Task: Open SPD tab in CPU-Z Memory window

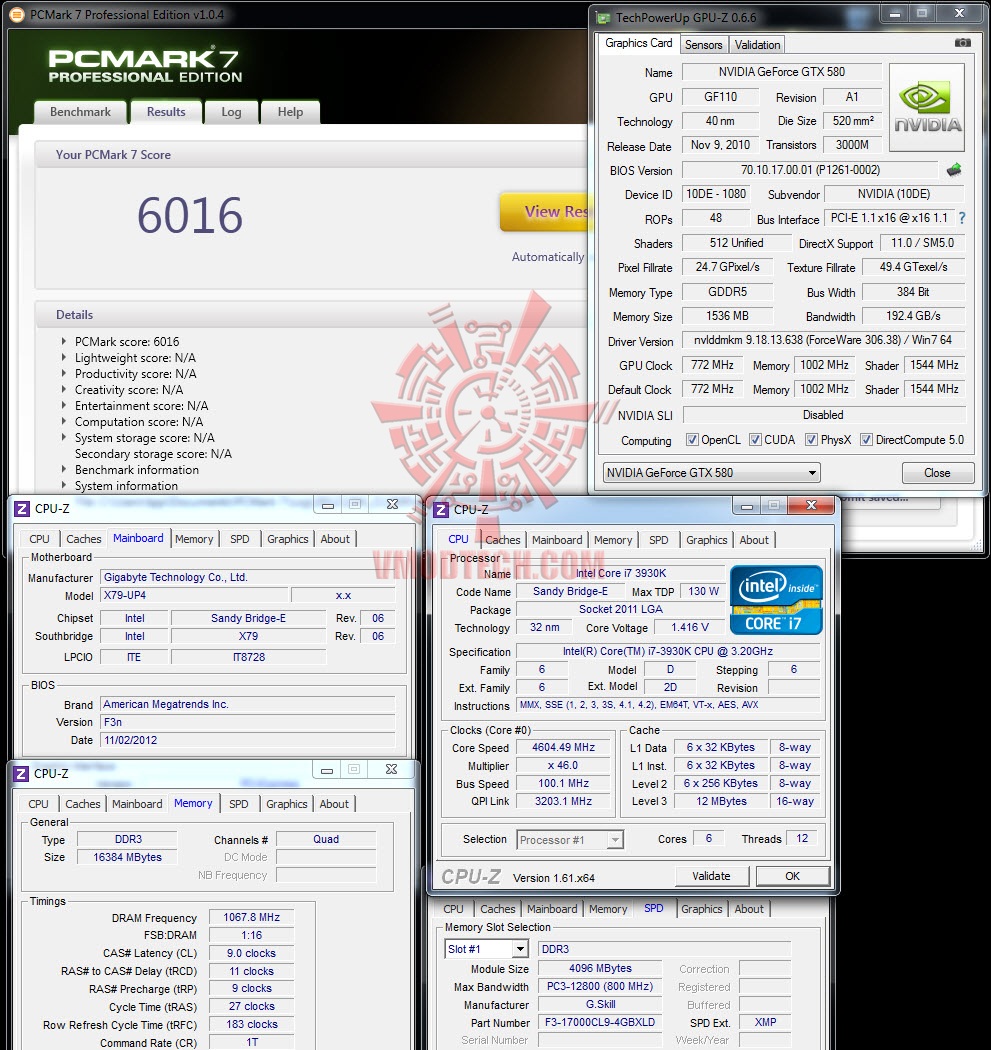Action: point(238,804)
